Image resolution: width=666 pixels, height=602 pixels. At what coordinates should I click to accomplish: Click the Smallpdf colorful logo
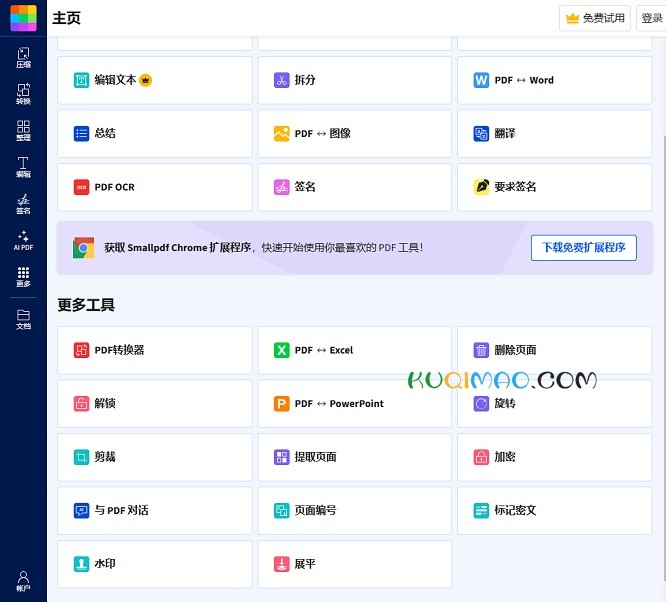(23, 18)
